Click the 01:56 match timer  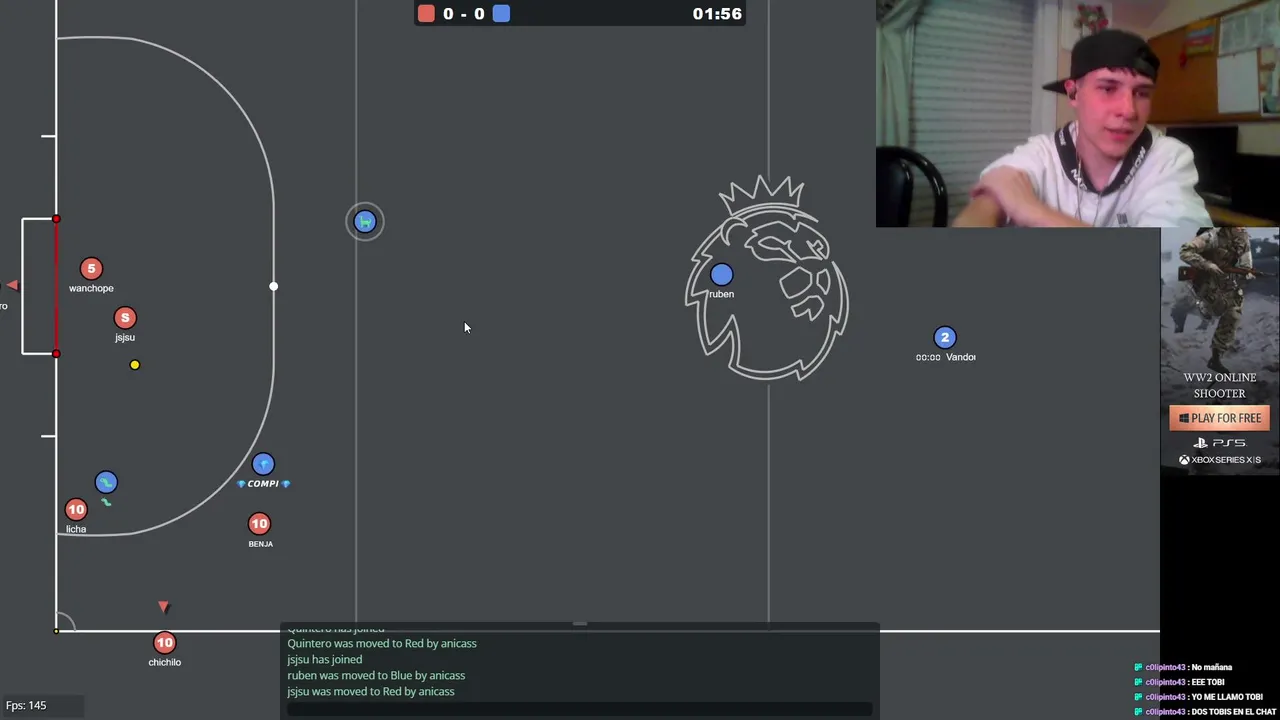(717, 13)
